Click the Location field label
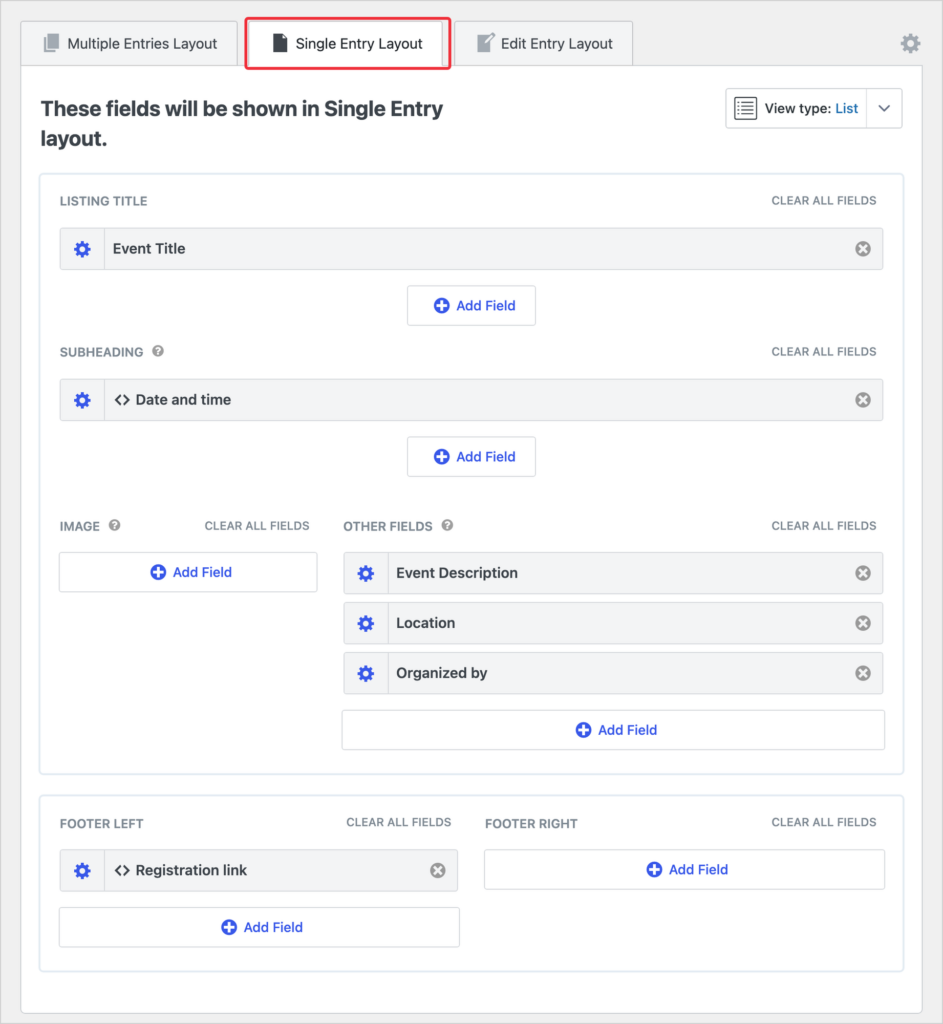 (x=426, y=623)
